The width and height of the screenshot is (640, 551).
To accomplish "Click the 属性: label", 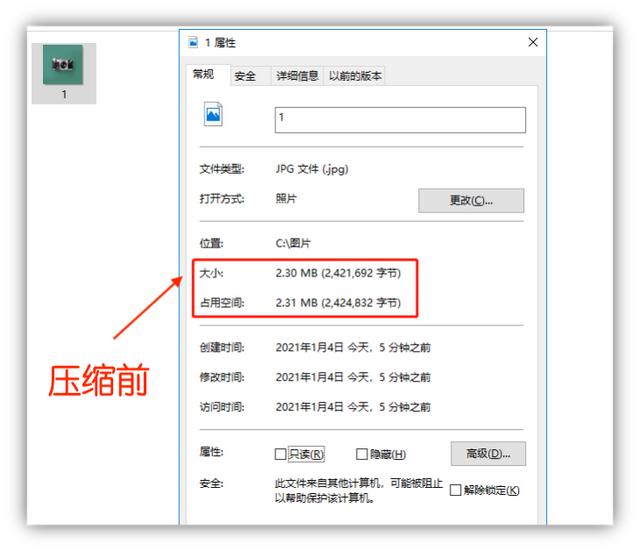I will tap(211, 451).
